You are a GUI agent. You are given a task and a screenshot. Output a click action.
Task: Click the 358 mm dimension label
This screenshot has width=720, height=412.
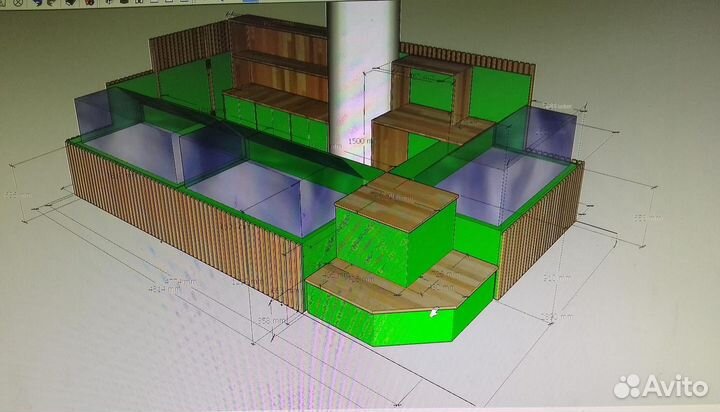pos(268,320)
